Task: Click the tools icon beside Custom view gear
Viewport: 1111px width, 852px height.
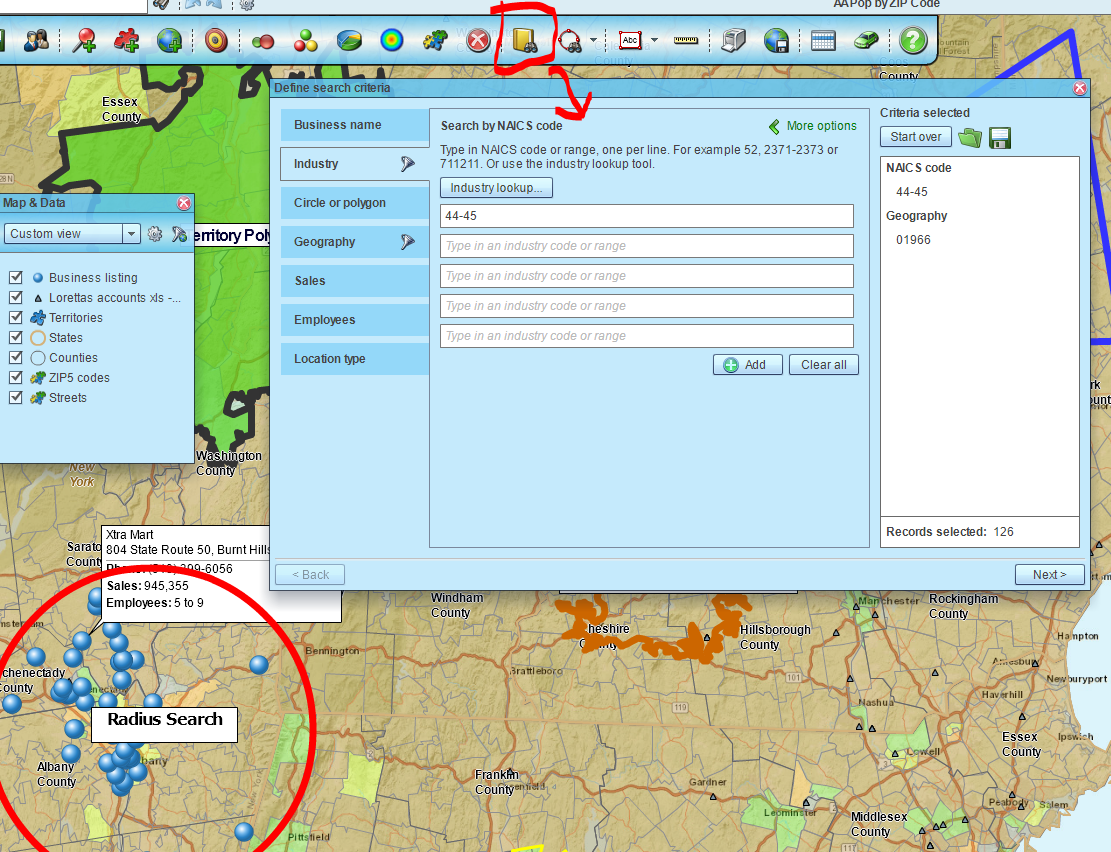Action: pyautogui.click(x=179, y=234)
